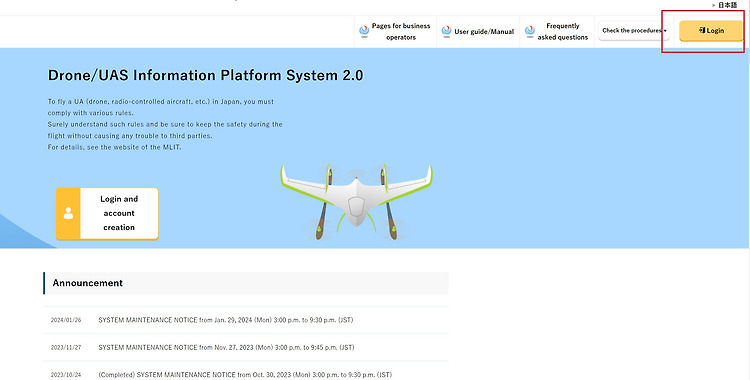Switch language to 日本語
The height and width of the screenshot is (380, 750).
728,5
